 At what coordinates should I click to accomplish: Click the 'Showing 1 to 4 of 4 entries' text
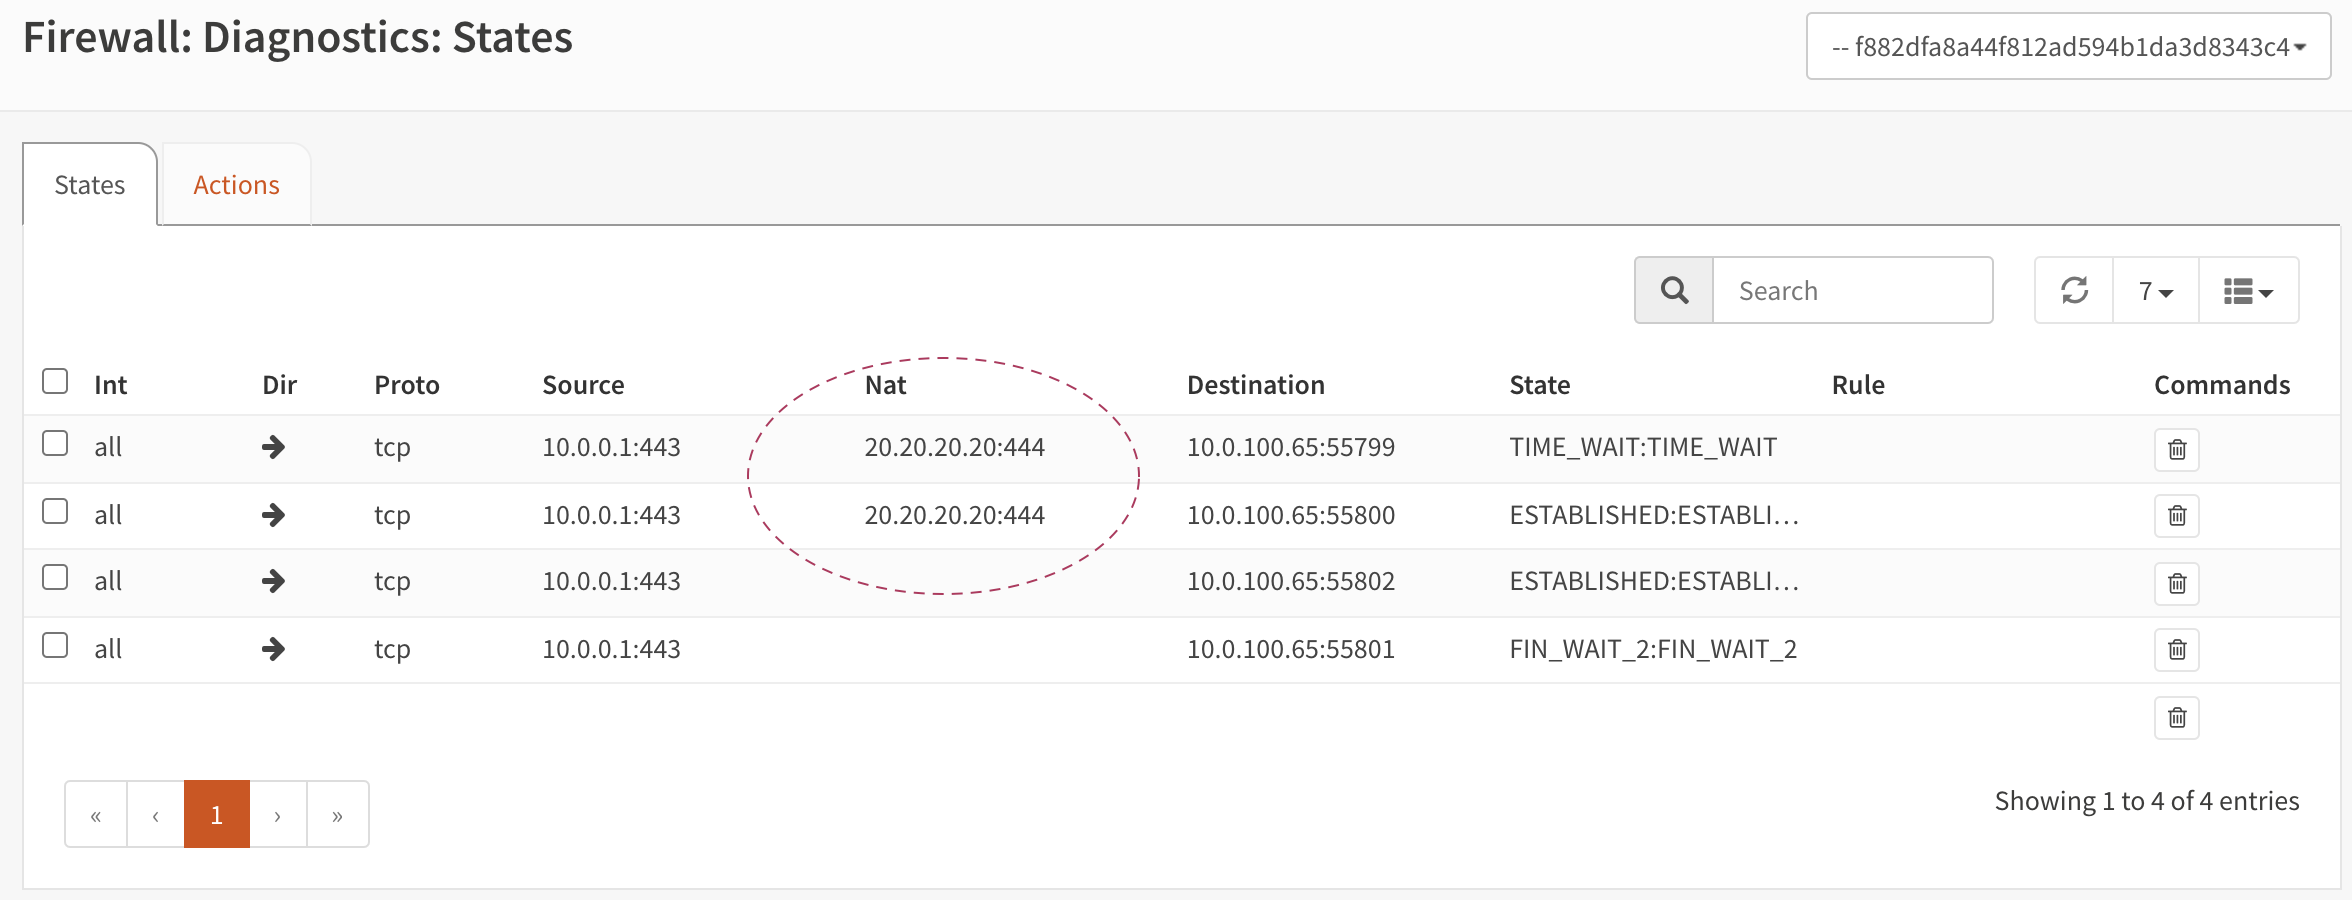(x=2147, y=801)
